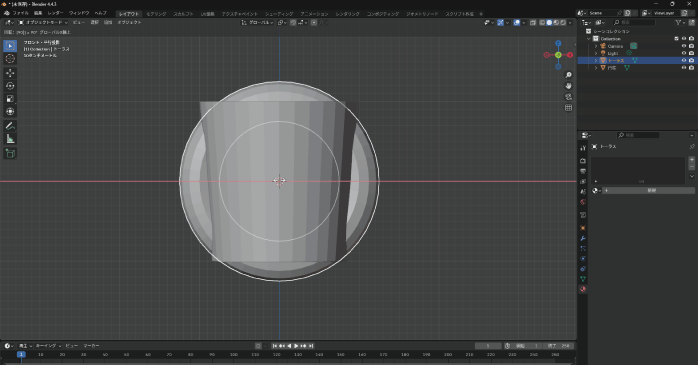Open the レンダー menu
Viewport: 698px width, 365px height.
[56, 13]
